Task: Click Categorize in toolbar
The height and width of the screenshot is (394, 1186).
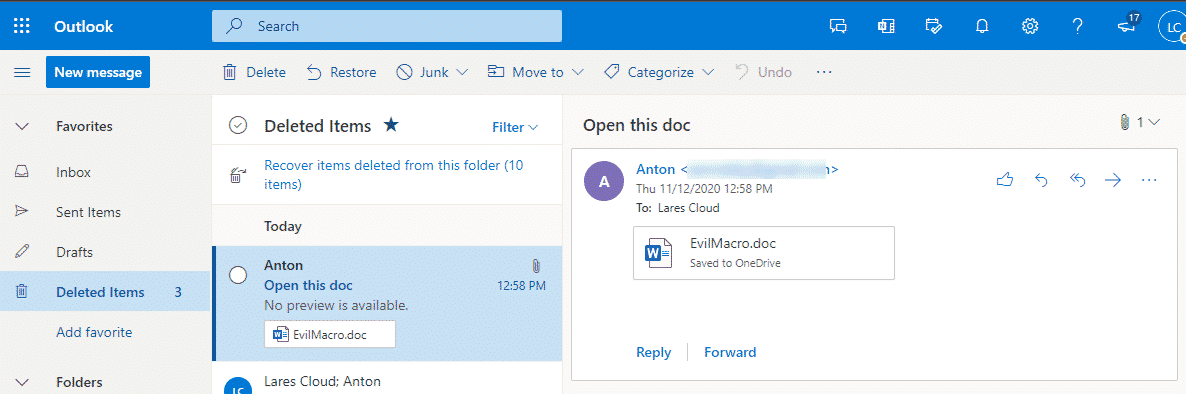Action: click(649, 73)
